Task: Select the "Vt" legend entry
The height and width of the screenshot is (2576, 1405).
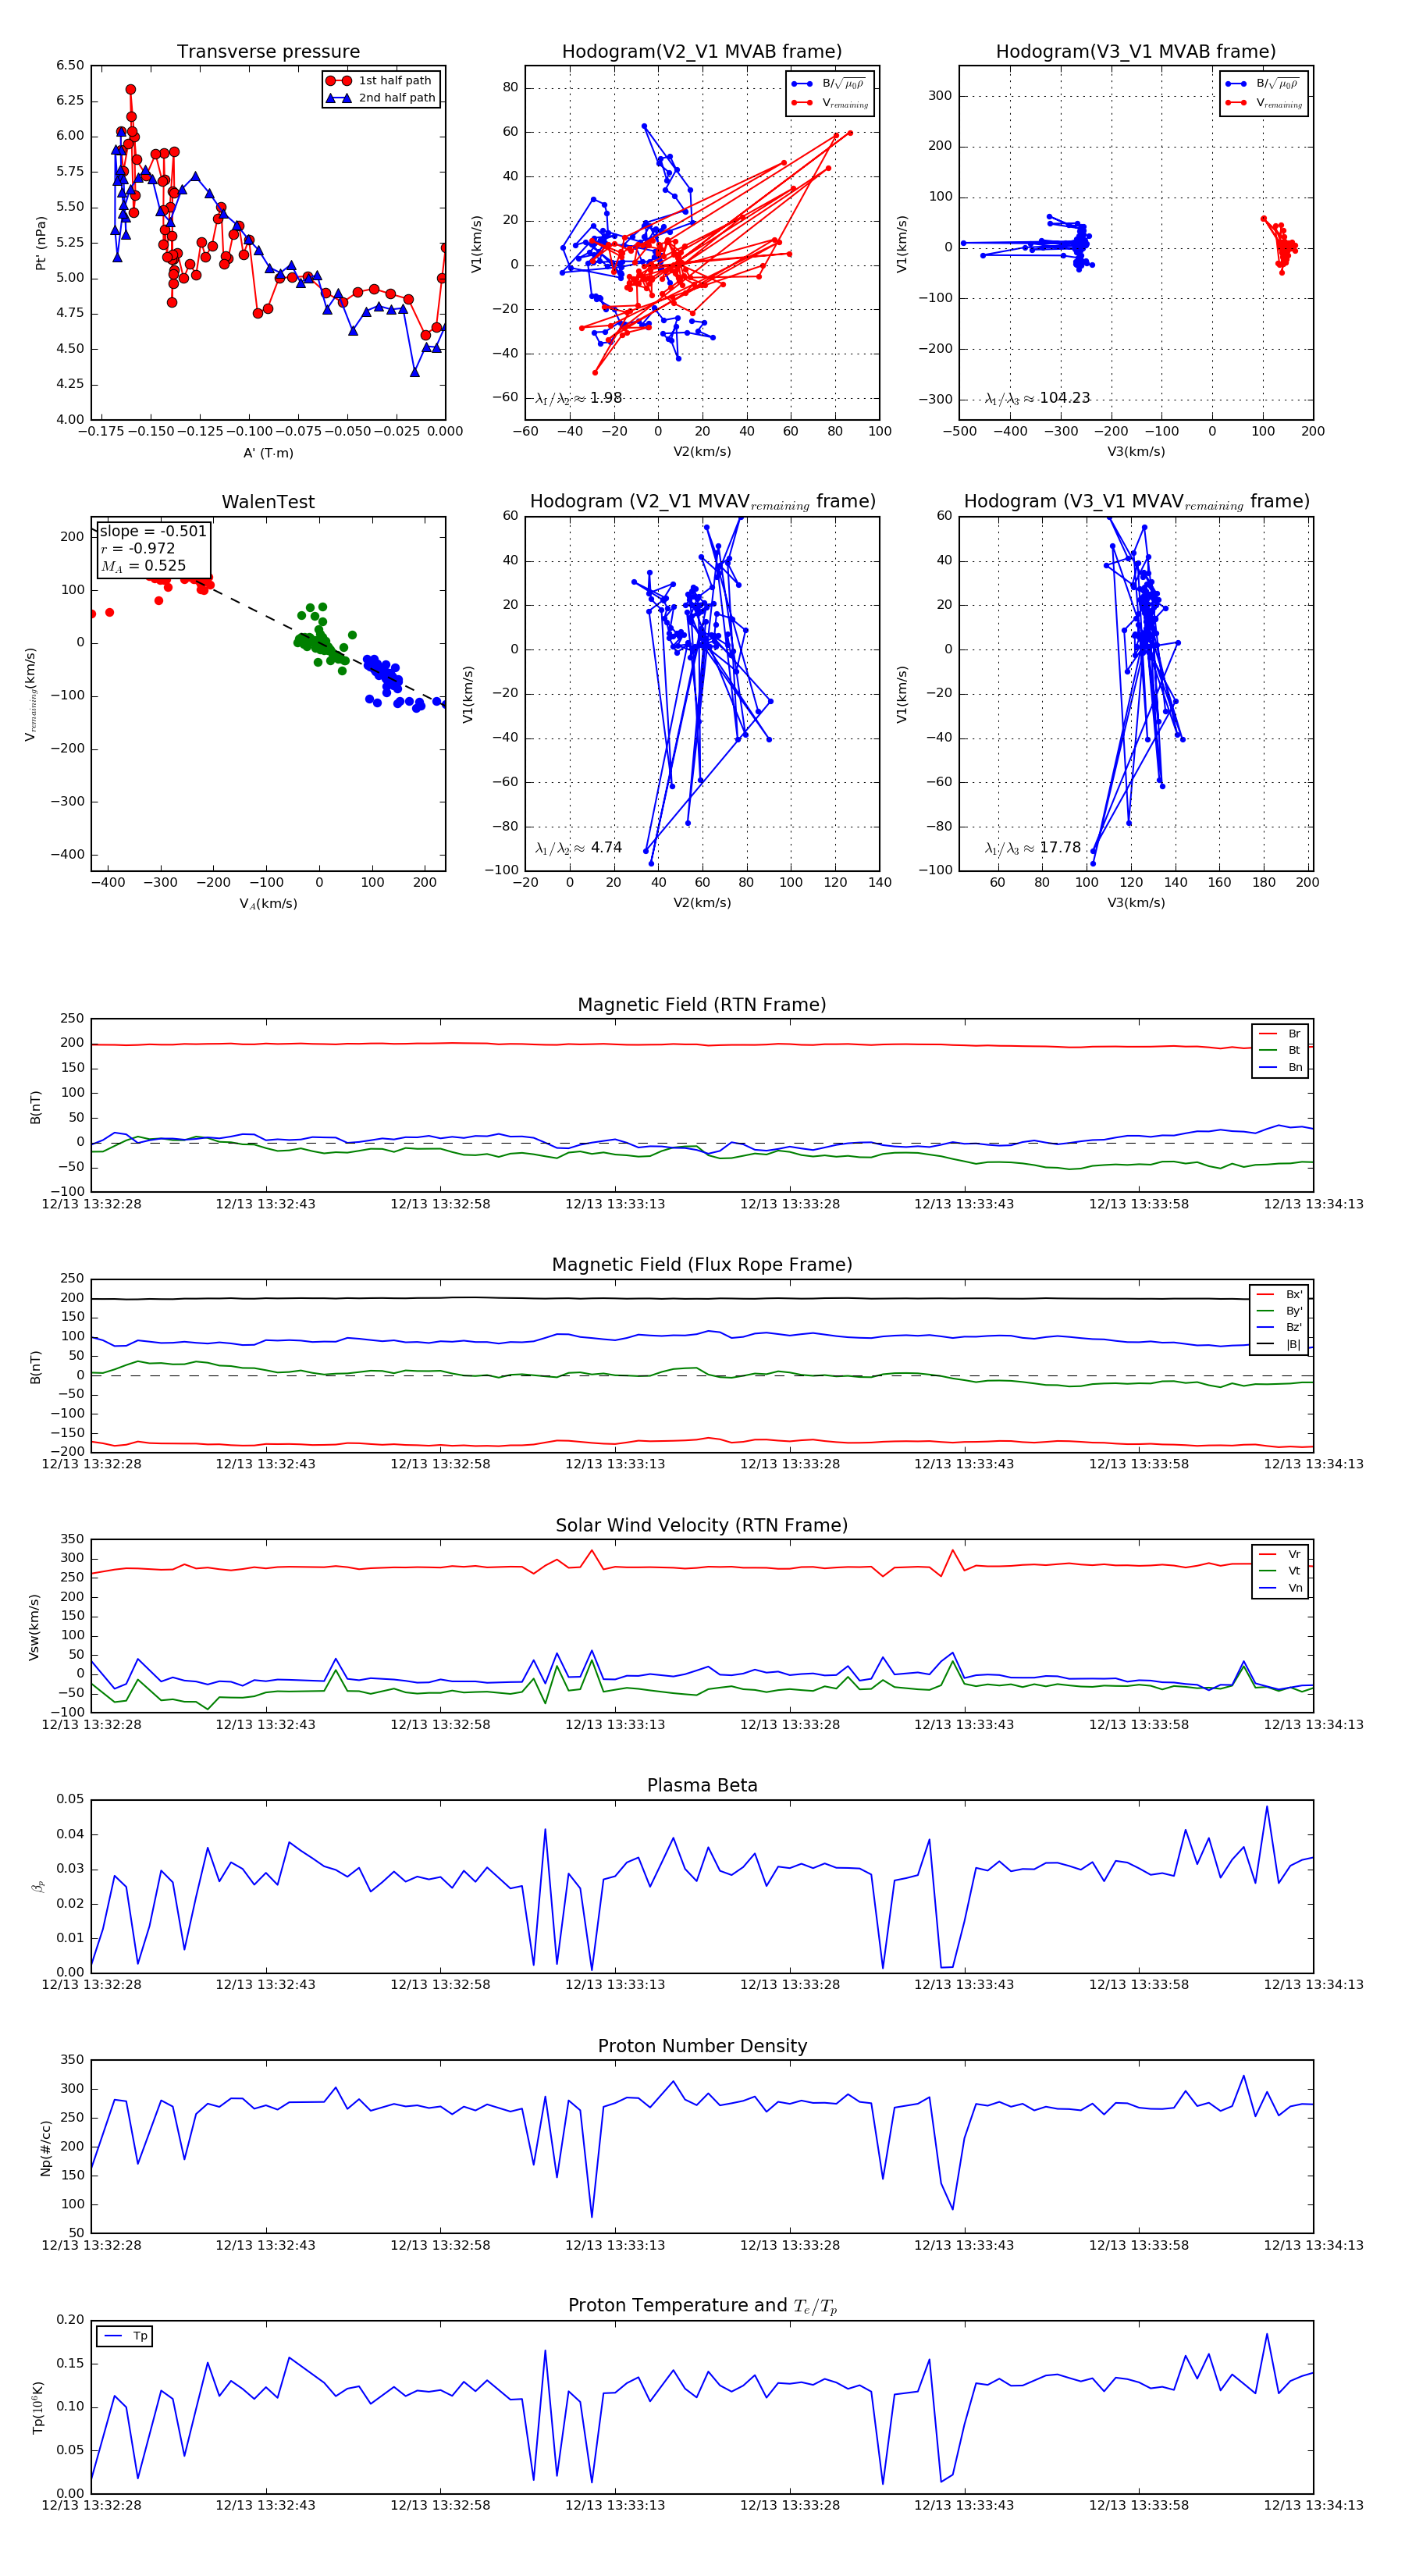Action: pyautogui.click(x=1280, y=1571)
